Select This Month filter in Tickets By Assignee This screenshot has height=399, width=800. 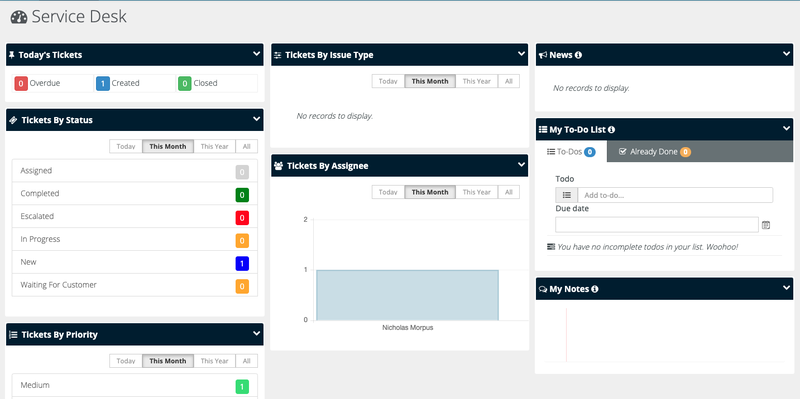[430, 192]
